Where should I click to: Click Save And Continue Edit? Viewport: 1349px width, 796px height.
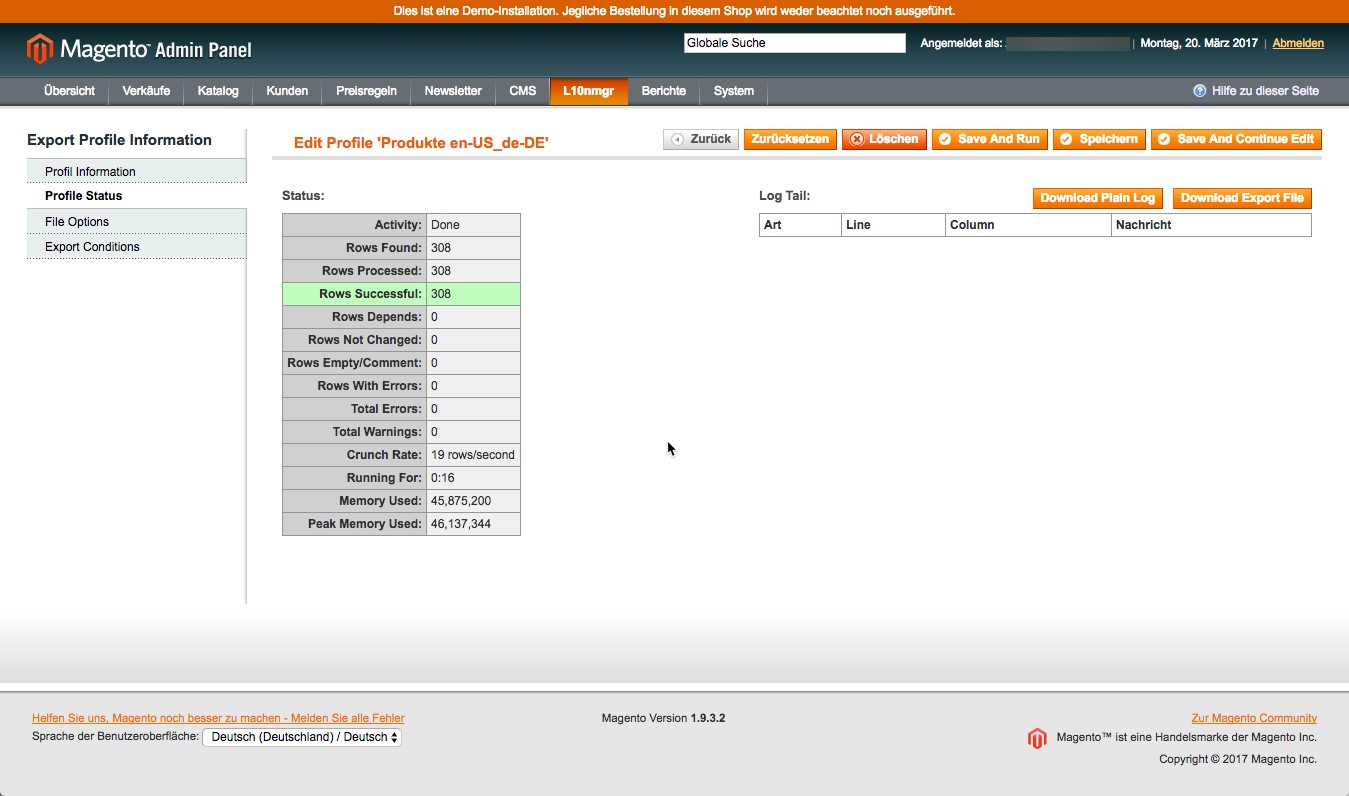1236,139
